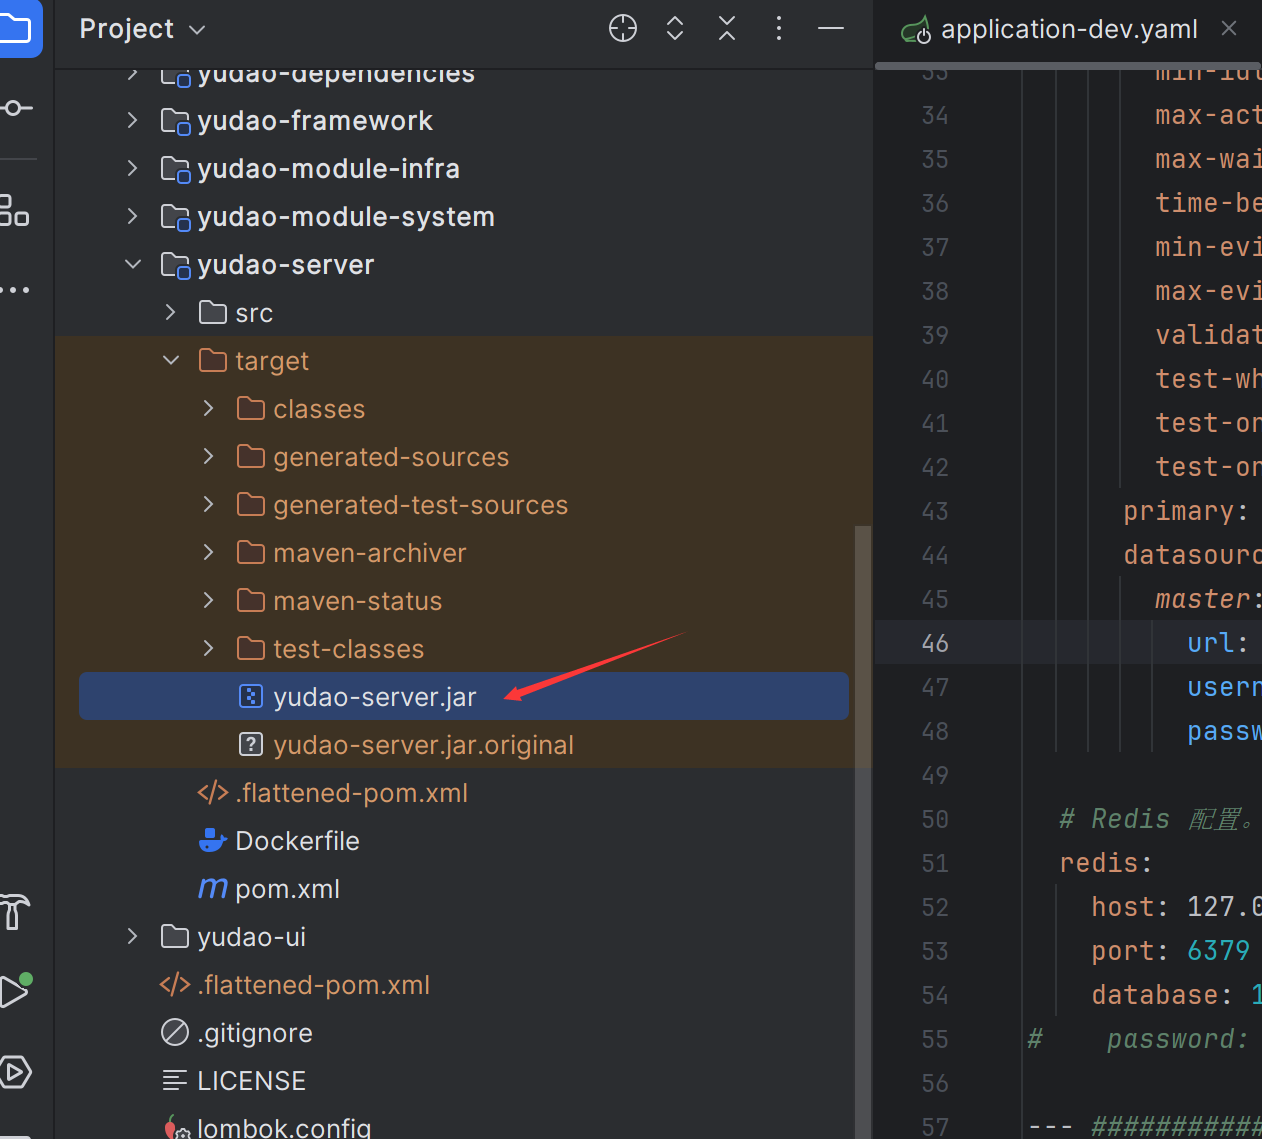
Task: Click the unknown-file icon of yudao-server.jar.original
Action: (x=251, y=744)
